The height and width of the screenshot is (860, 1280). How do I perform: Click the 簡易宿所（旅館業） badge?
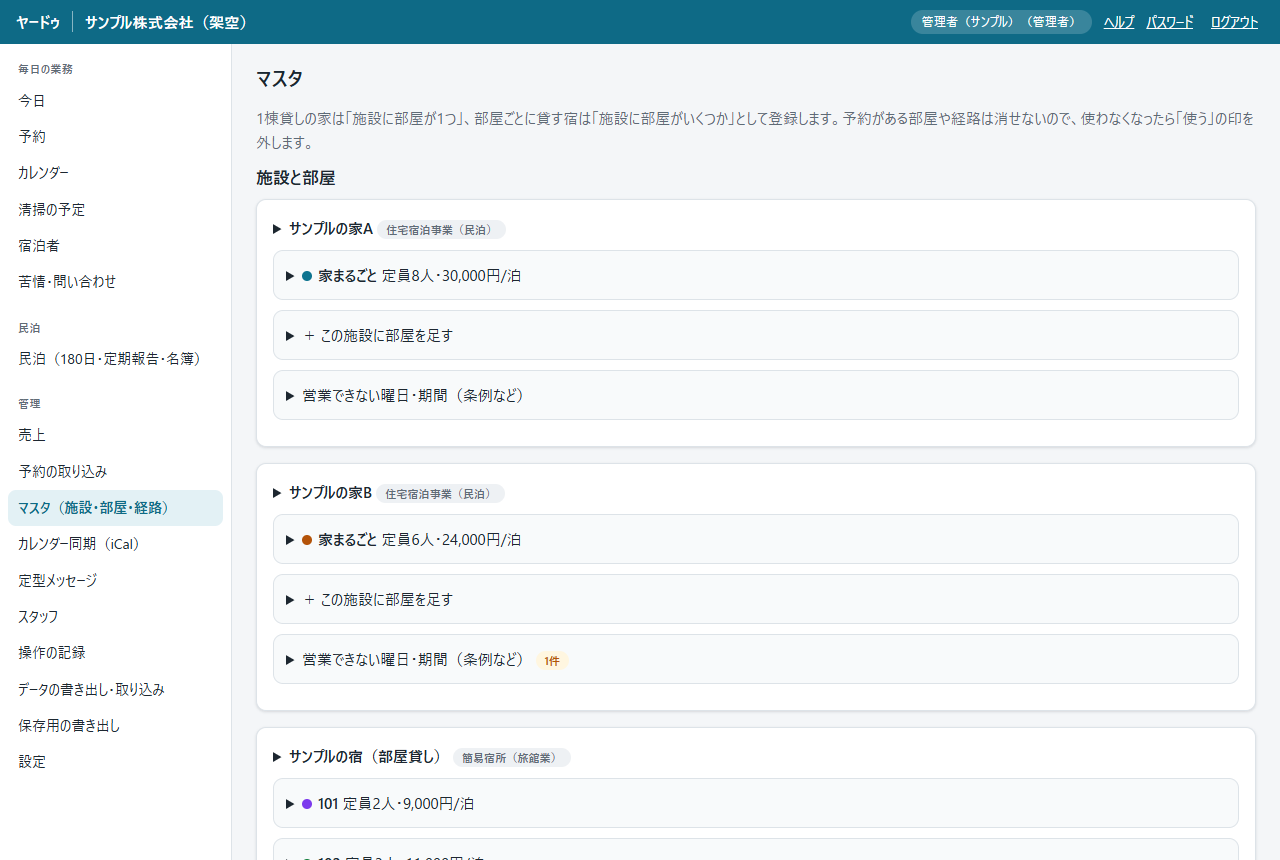pyautogui.click(x=512, y=758)
